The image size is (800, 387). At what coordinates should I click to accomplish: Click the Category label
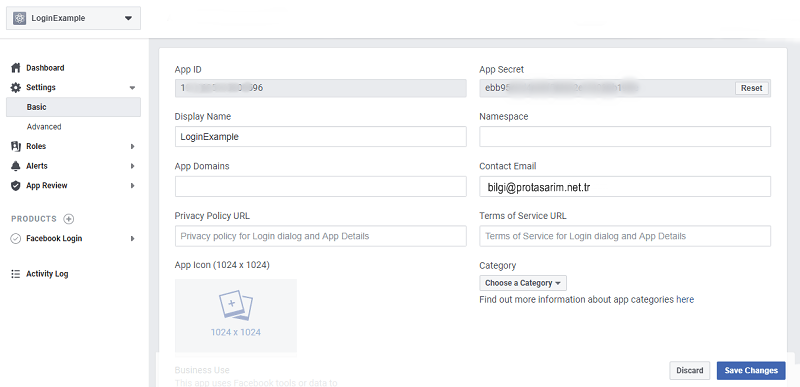tap(497, 266)
